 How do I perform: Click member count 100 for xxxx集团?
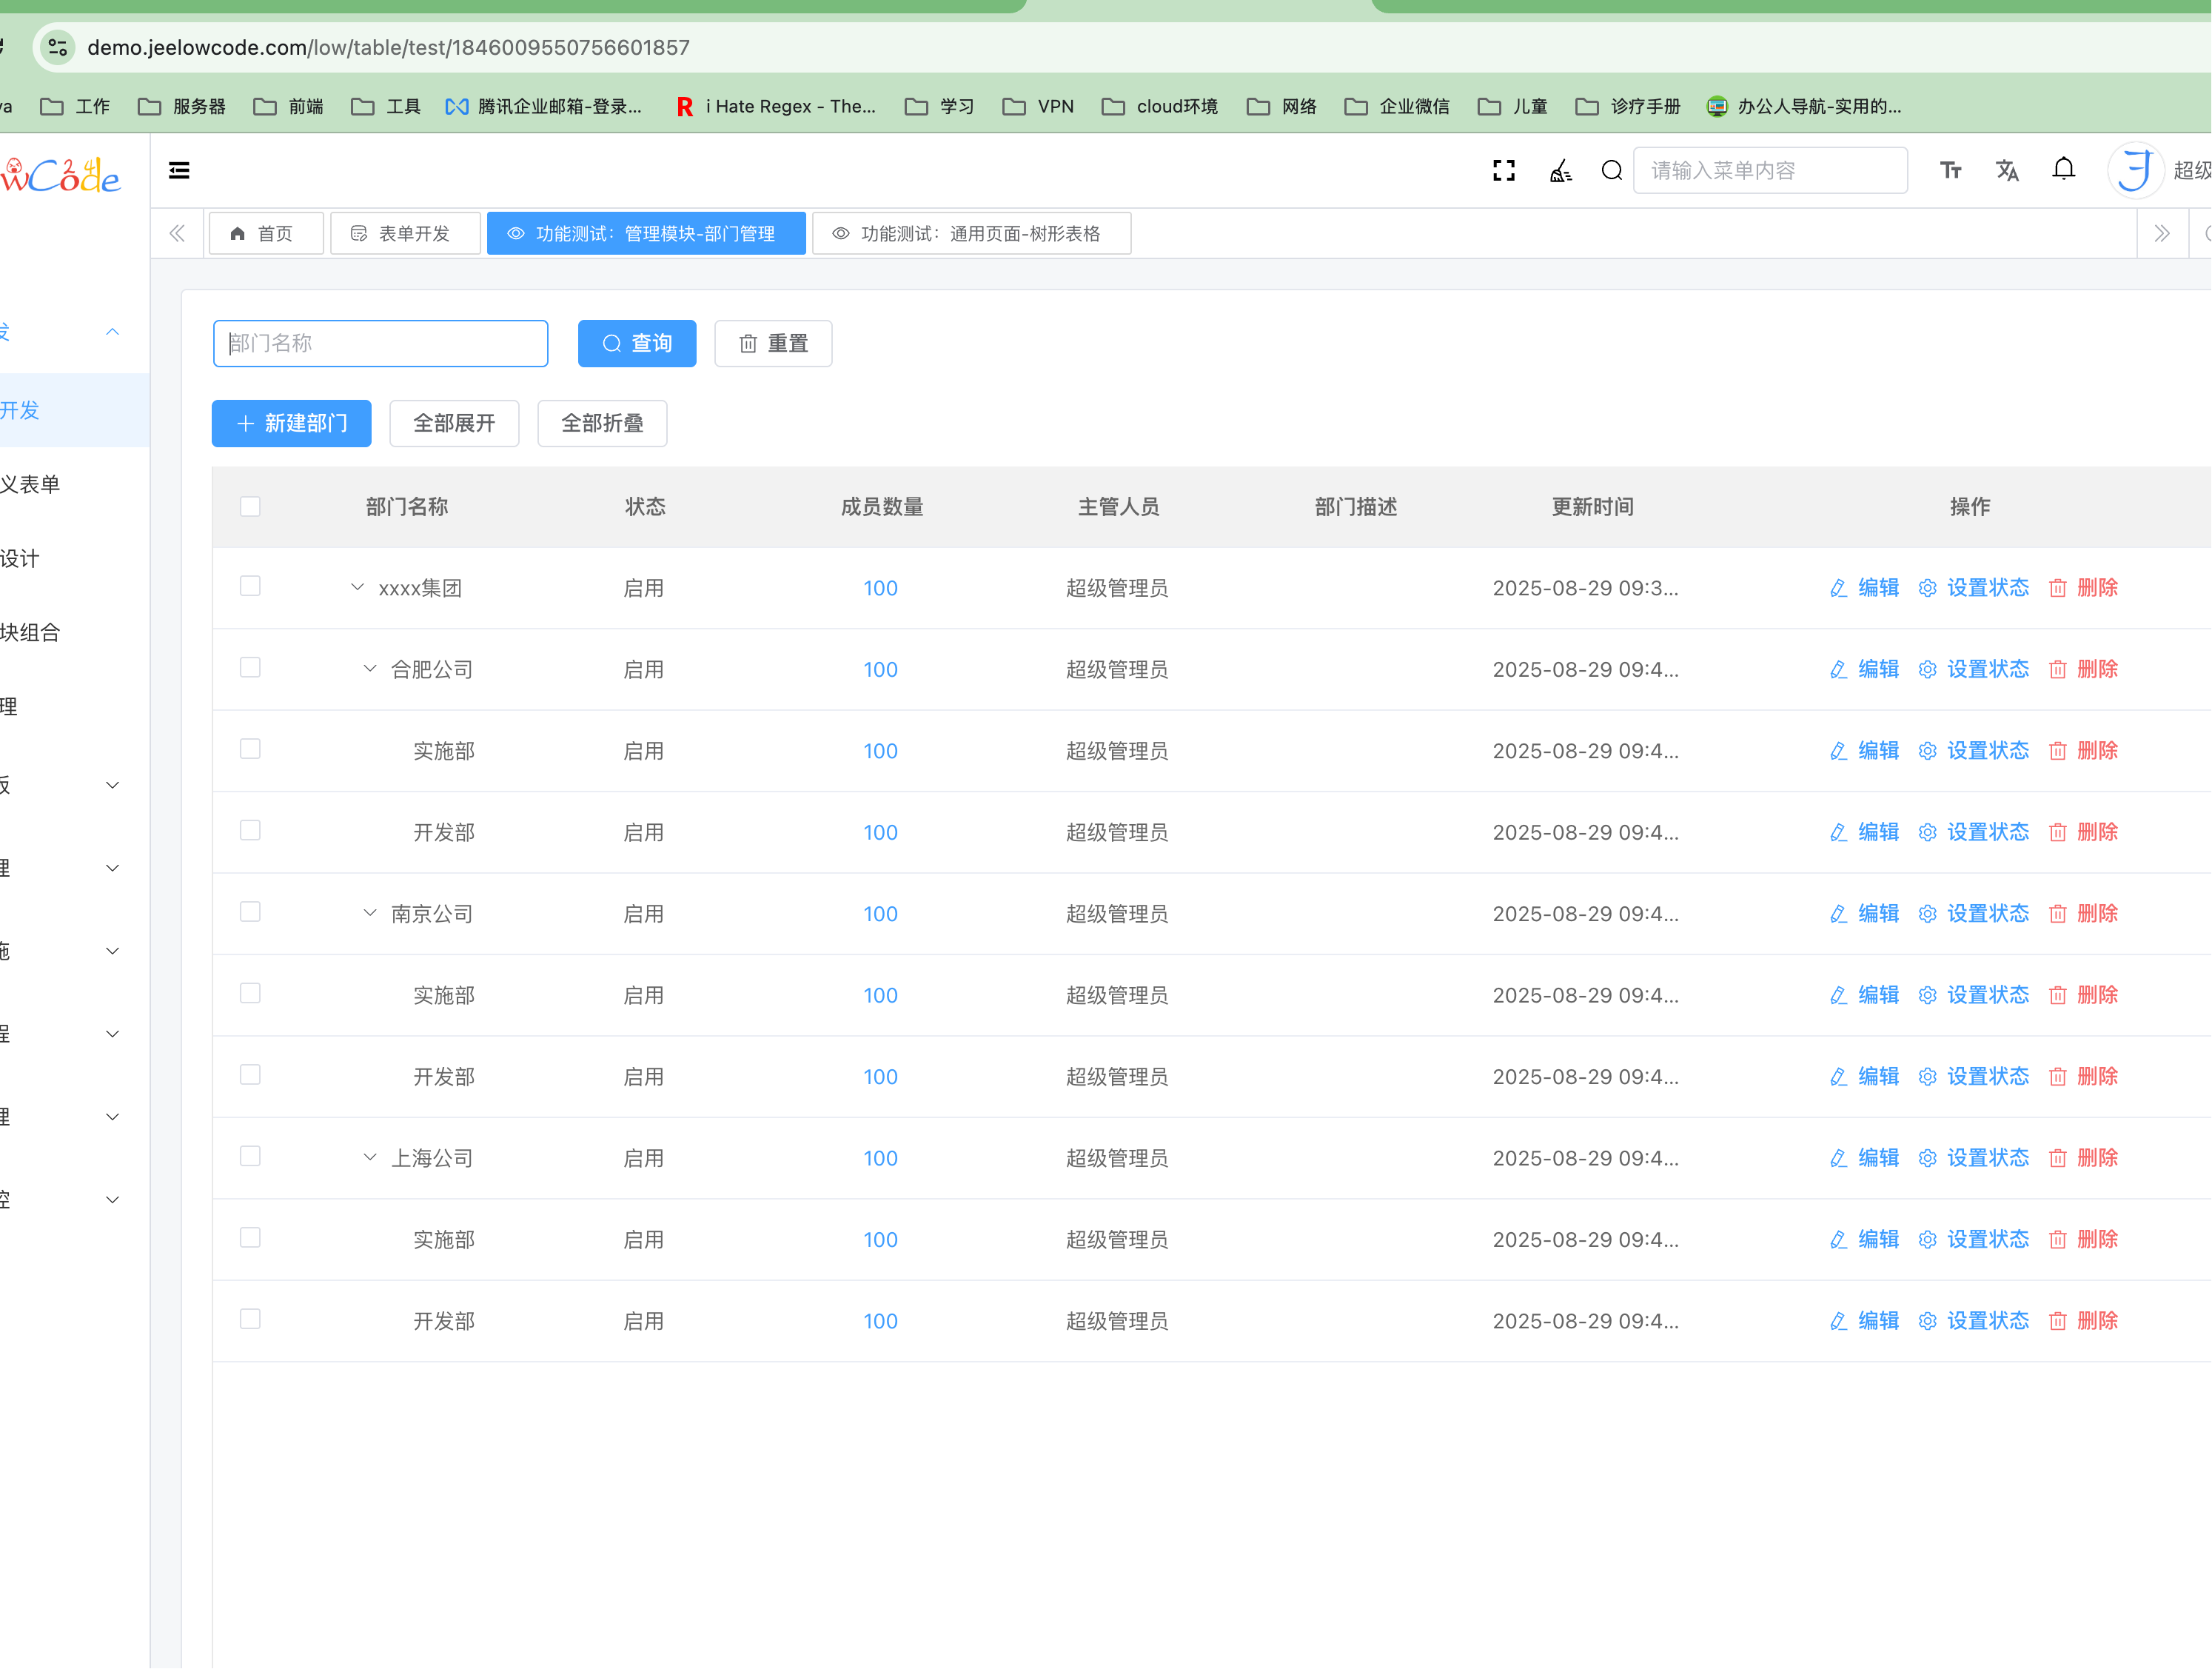click(880, 588)
